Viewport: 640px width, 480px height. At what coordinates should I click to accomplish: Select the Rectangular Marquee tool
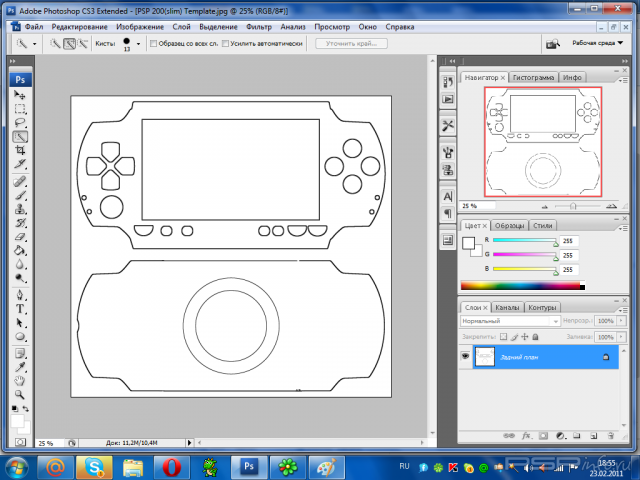[20, 108]
